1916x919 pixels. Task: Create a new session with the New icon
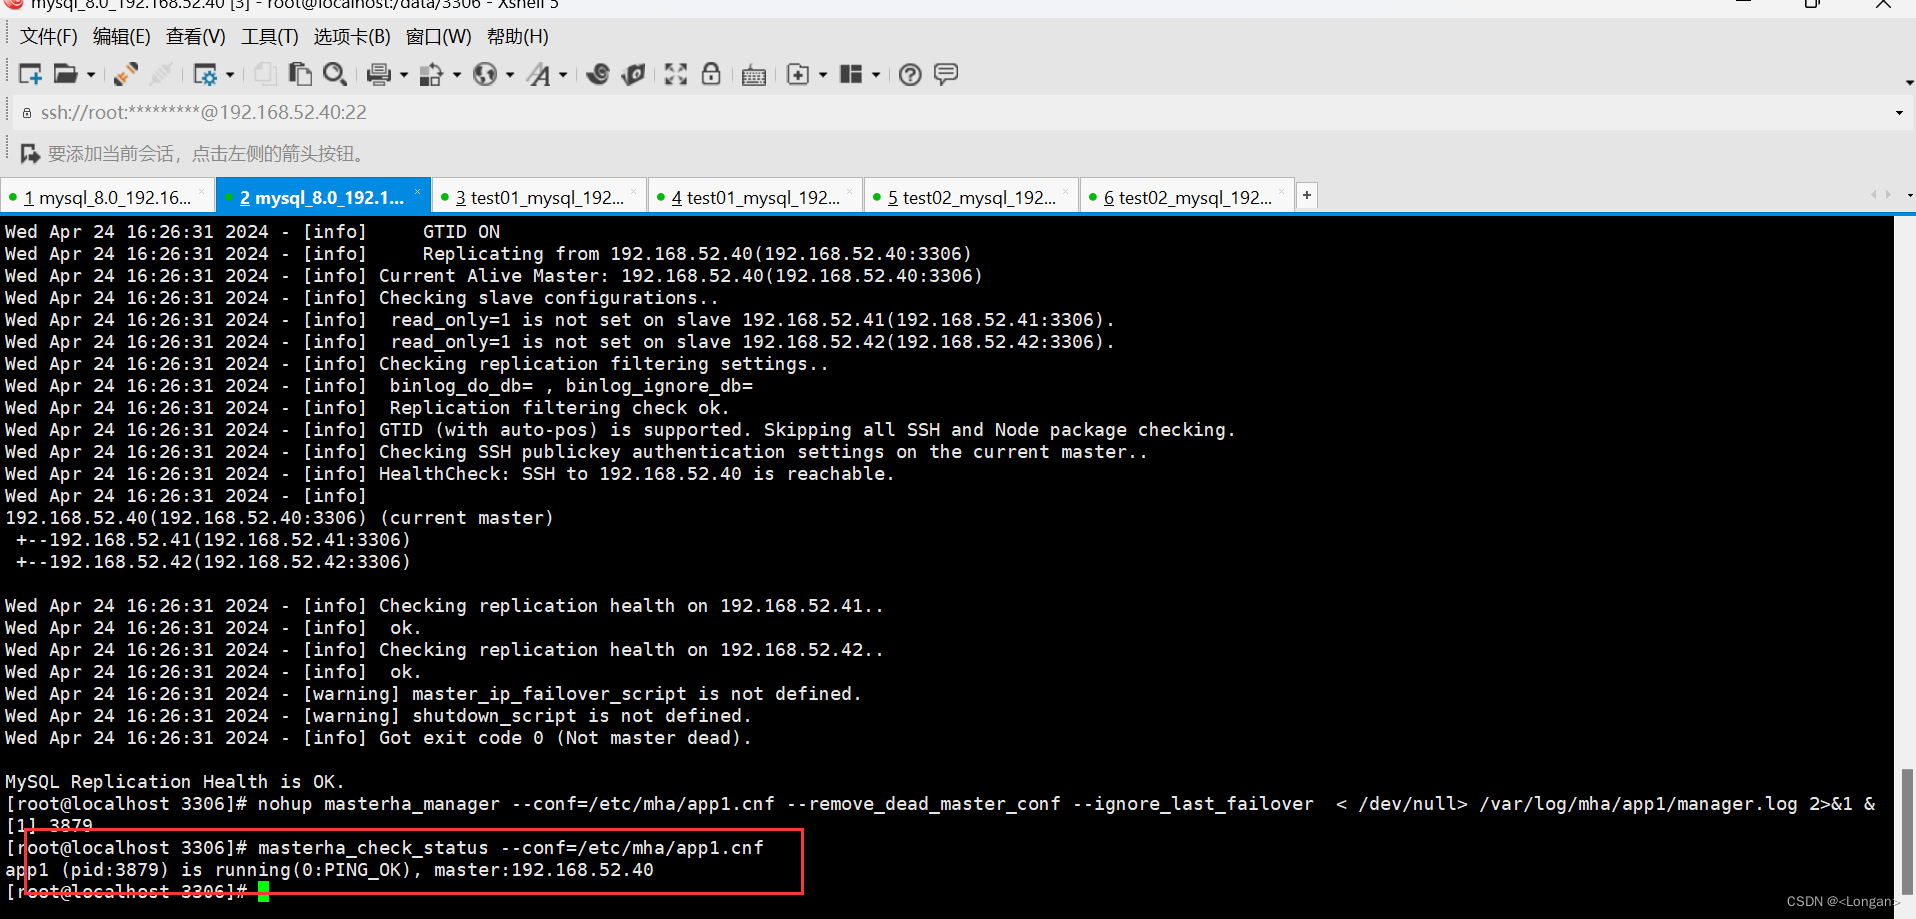coord(30,73)
